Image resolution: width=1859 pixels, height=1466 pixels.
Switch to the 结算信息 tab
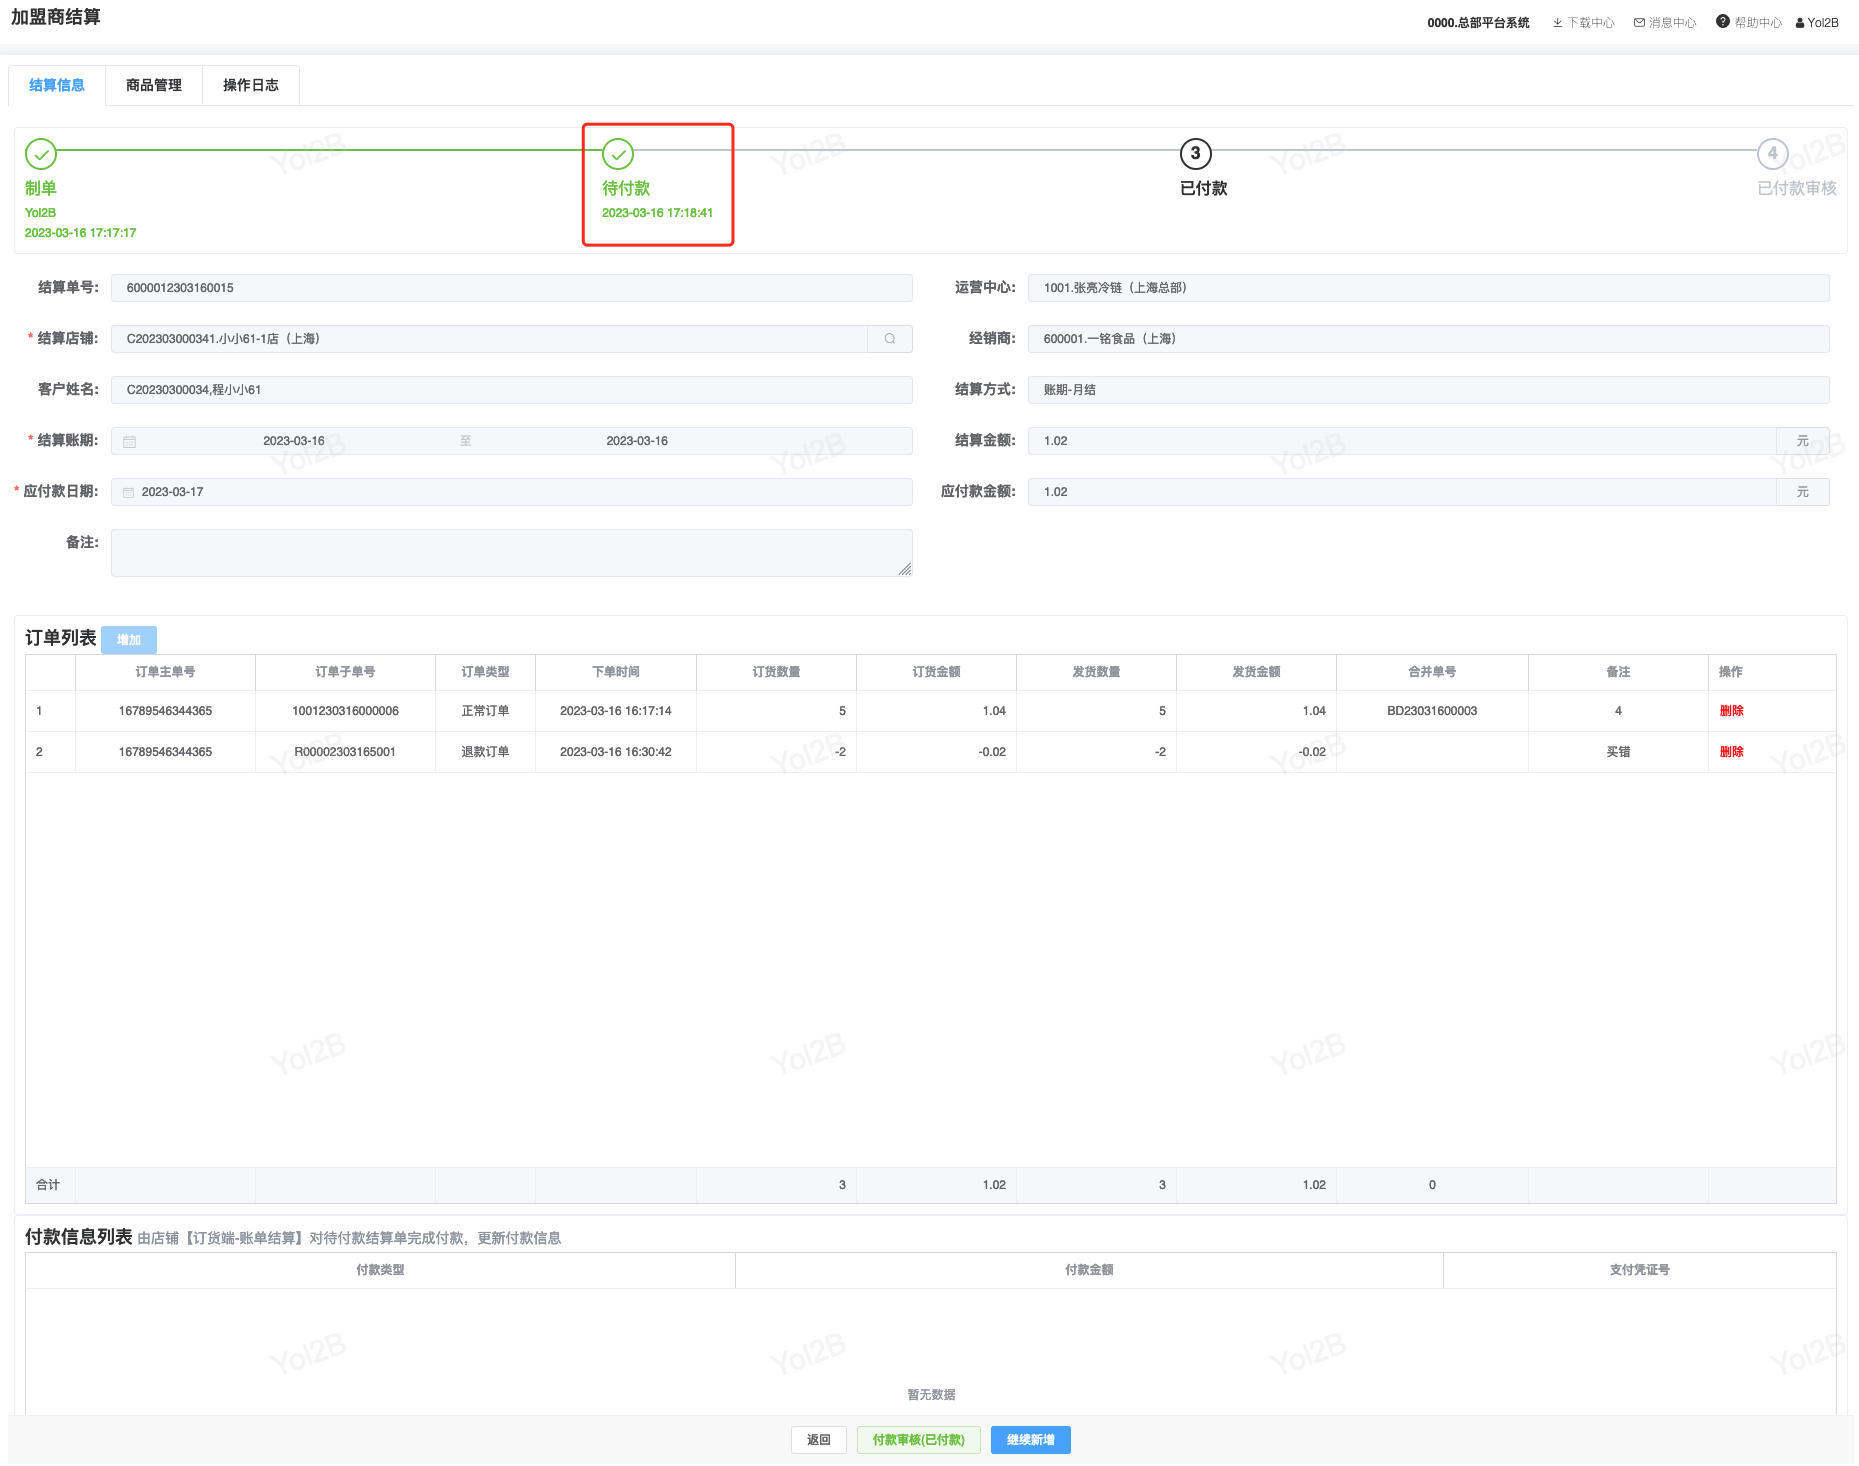57,86
